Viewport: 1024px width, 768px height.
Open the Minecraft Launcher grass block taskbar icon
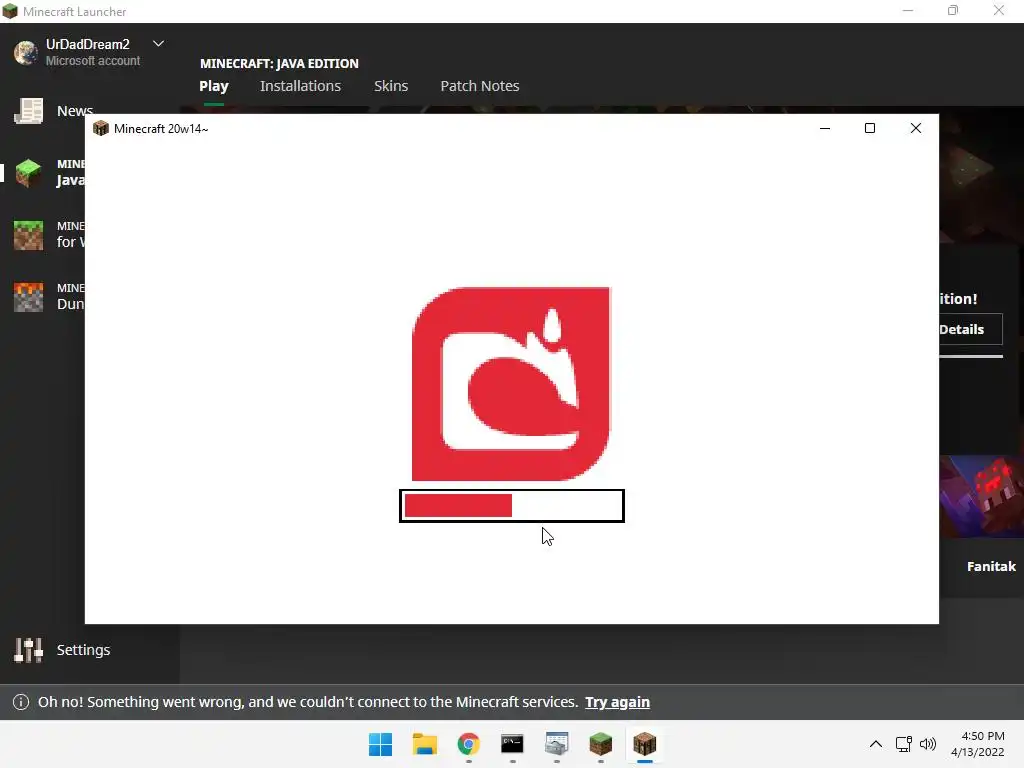600,744
